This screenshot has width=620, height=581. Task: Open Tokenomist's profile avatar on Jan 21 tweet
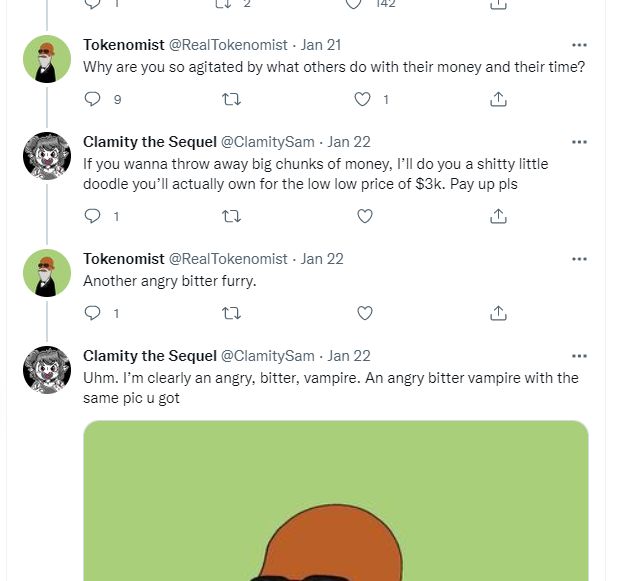point(47,59)
